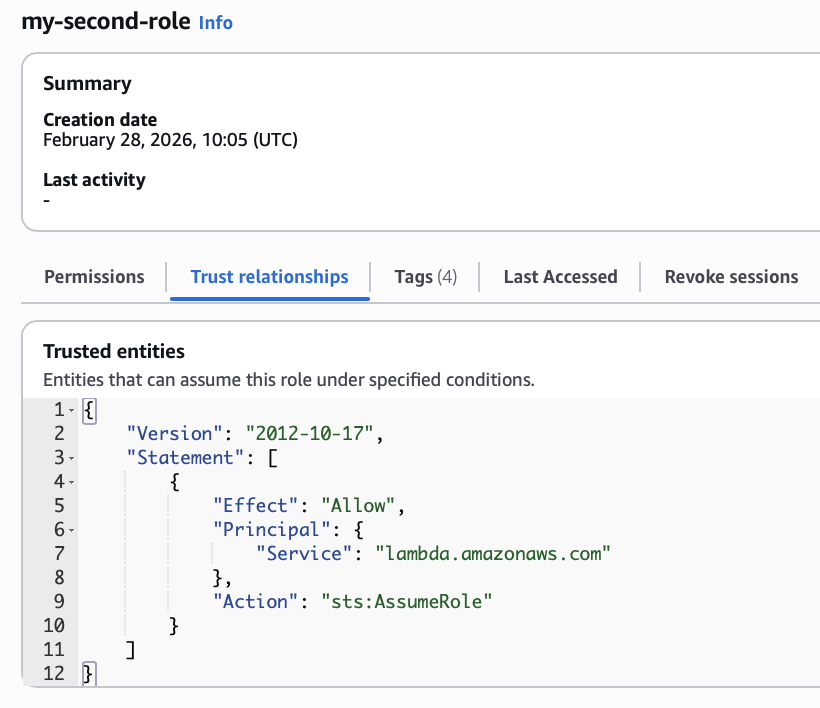
Task: Collapse the Statement array fold arrow on line 3
Action: point(72,458)
